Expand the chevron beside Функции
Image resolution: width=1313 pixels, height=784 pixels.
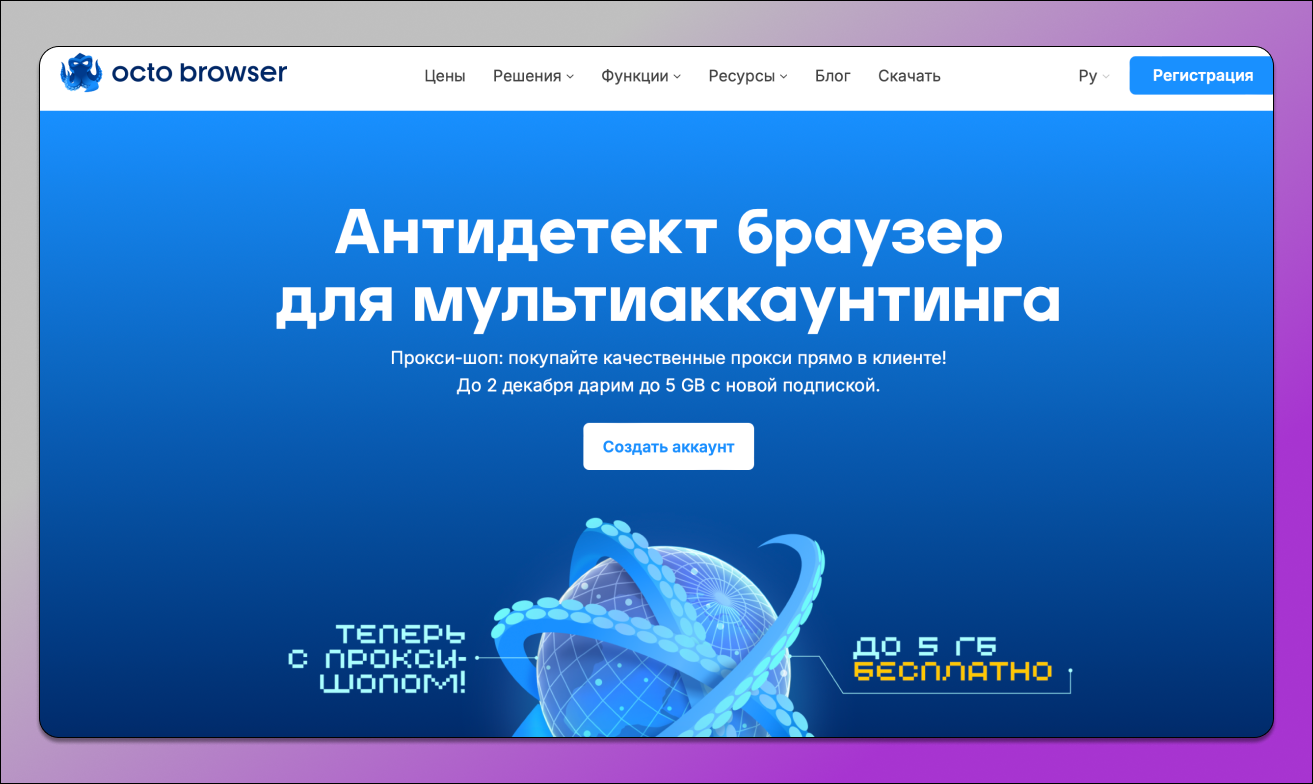point(677,76)
